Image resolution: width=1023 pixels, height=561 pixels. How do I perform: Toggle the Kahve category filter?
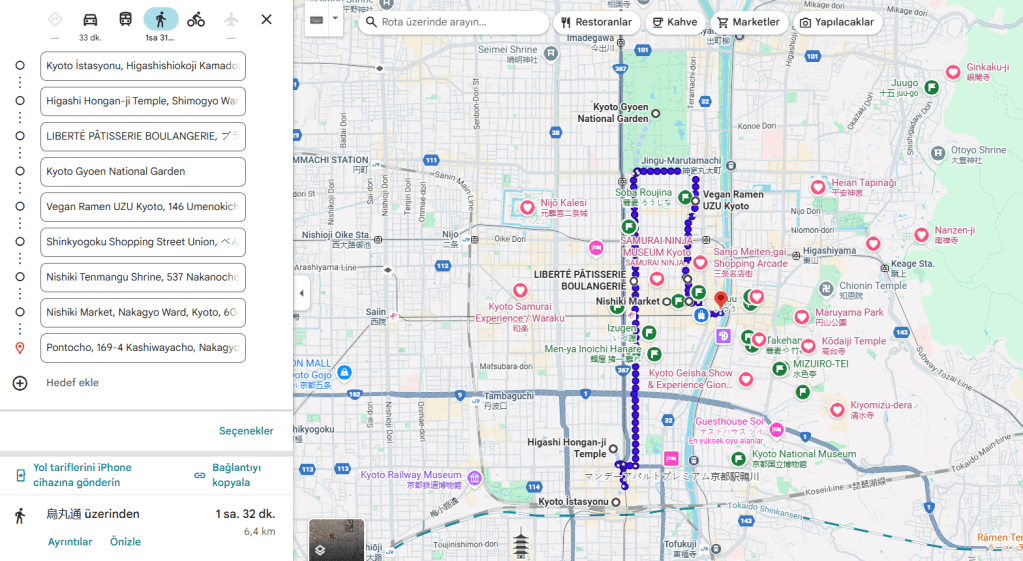point(674,22)
